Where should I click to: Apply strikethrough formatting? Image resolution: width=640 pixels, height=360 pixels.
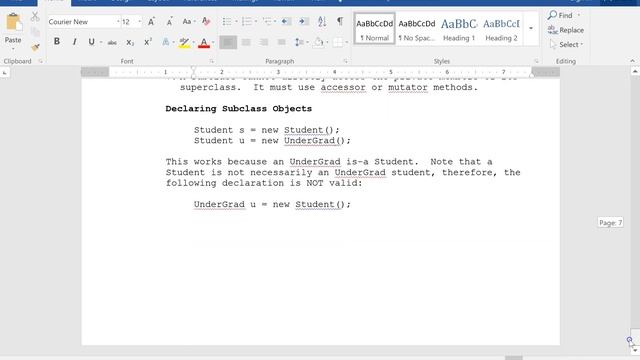112,42
